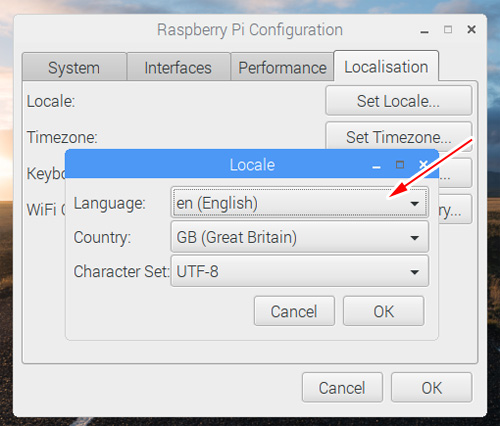Screen dimensions: 500x426
Task: Click the Set Timezone... button
Action: pos(399,137)
